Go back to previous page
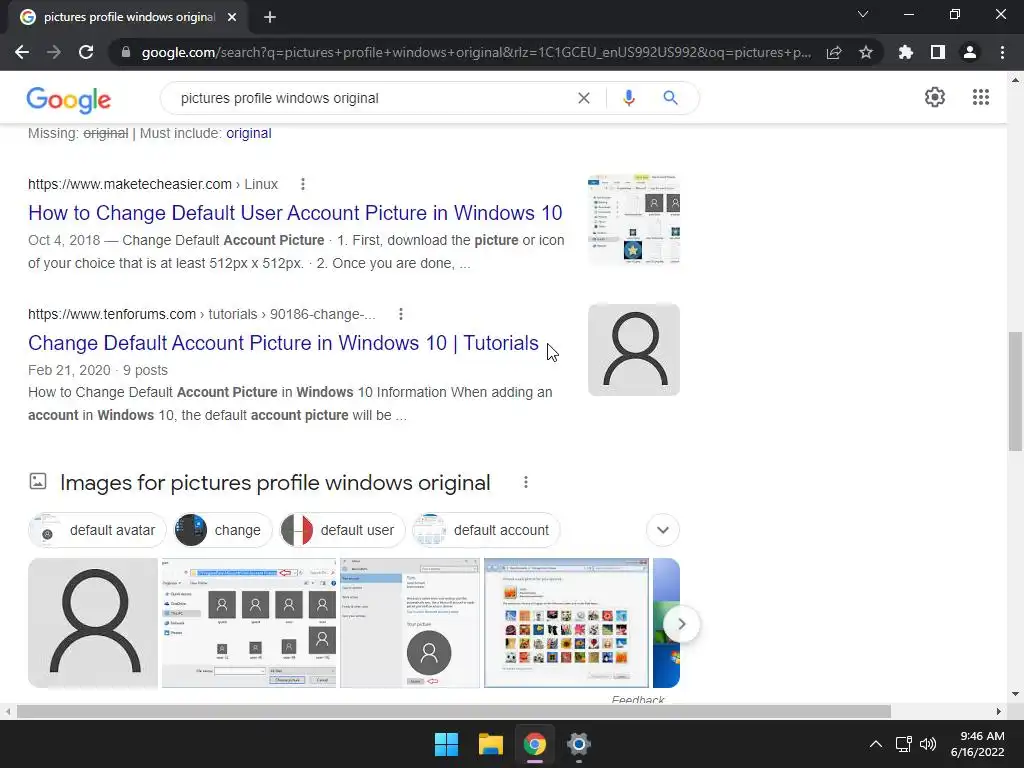 (x=22, y=52)
